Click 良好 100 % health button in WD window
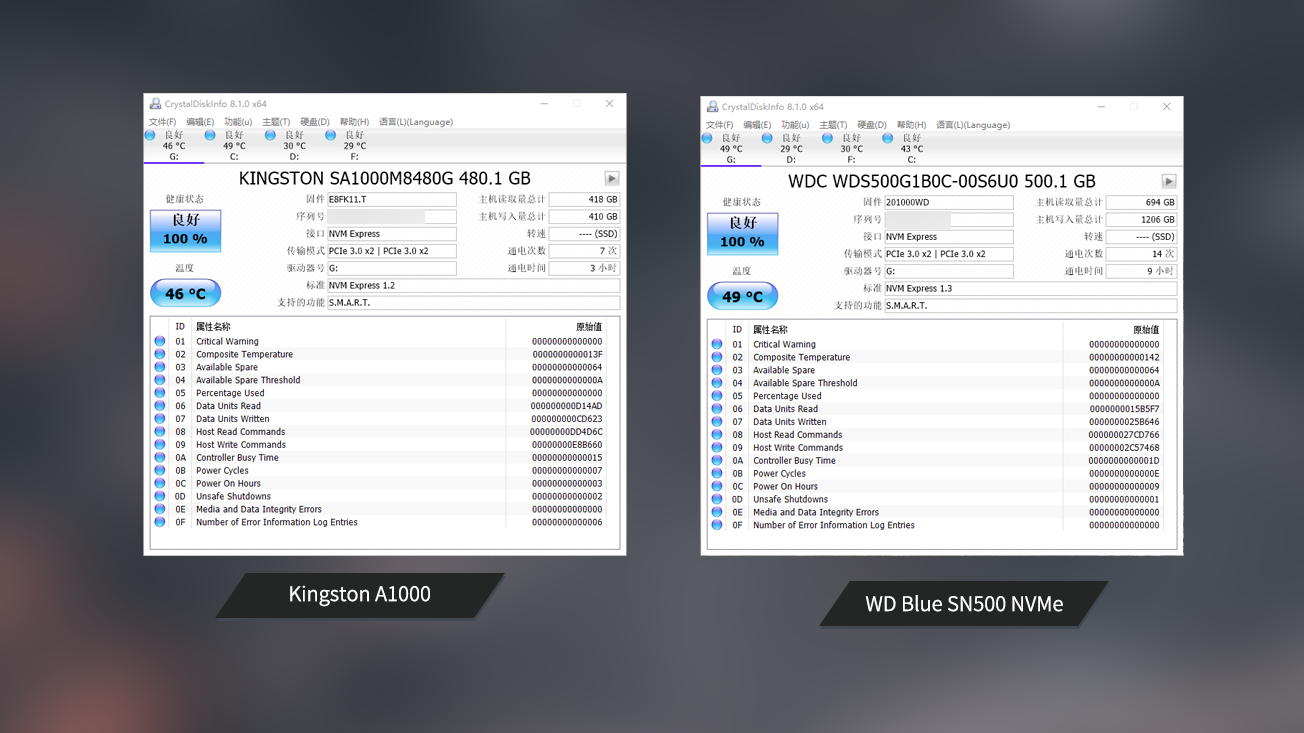1304x733 pixels. 742,234
